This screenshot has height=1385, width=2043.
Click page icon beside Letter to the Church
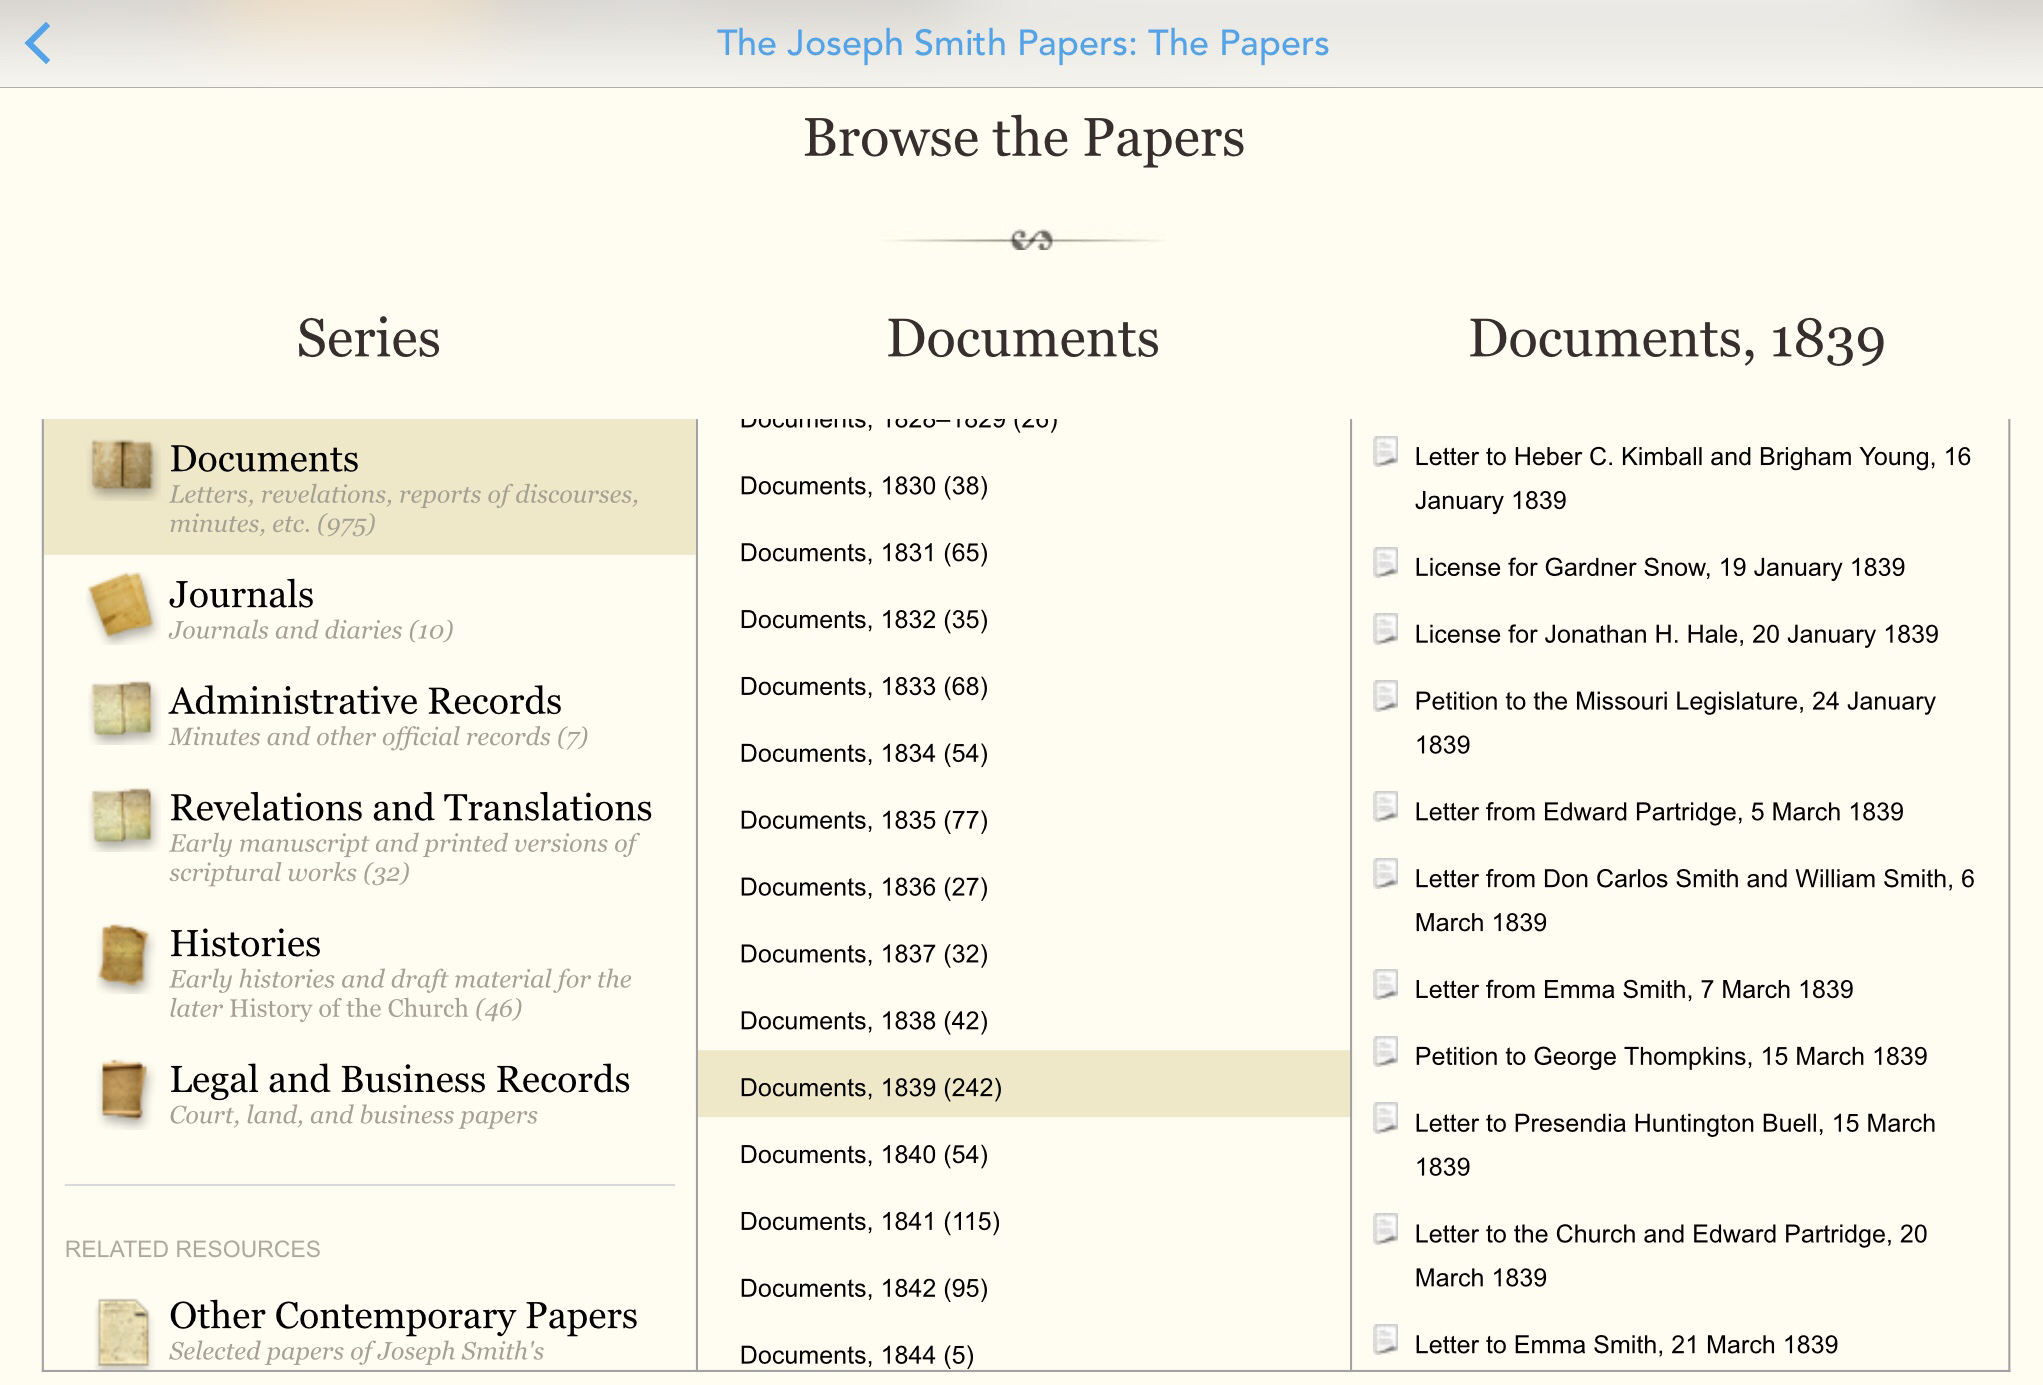click(1386, 1229)
